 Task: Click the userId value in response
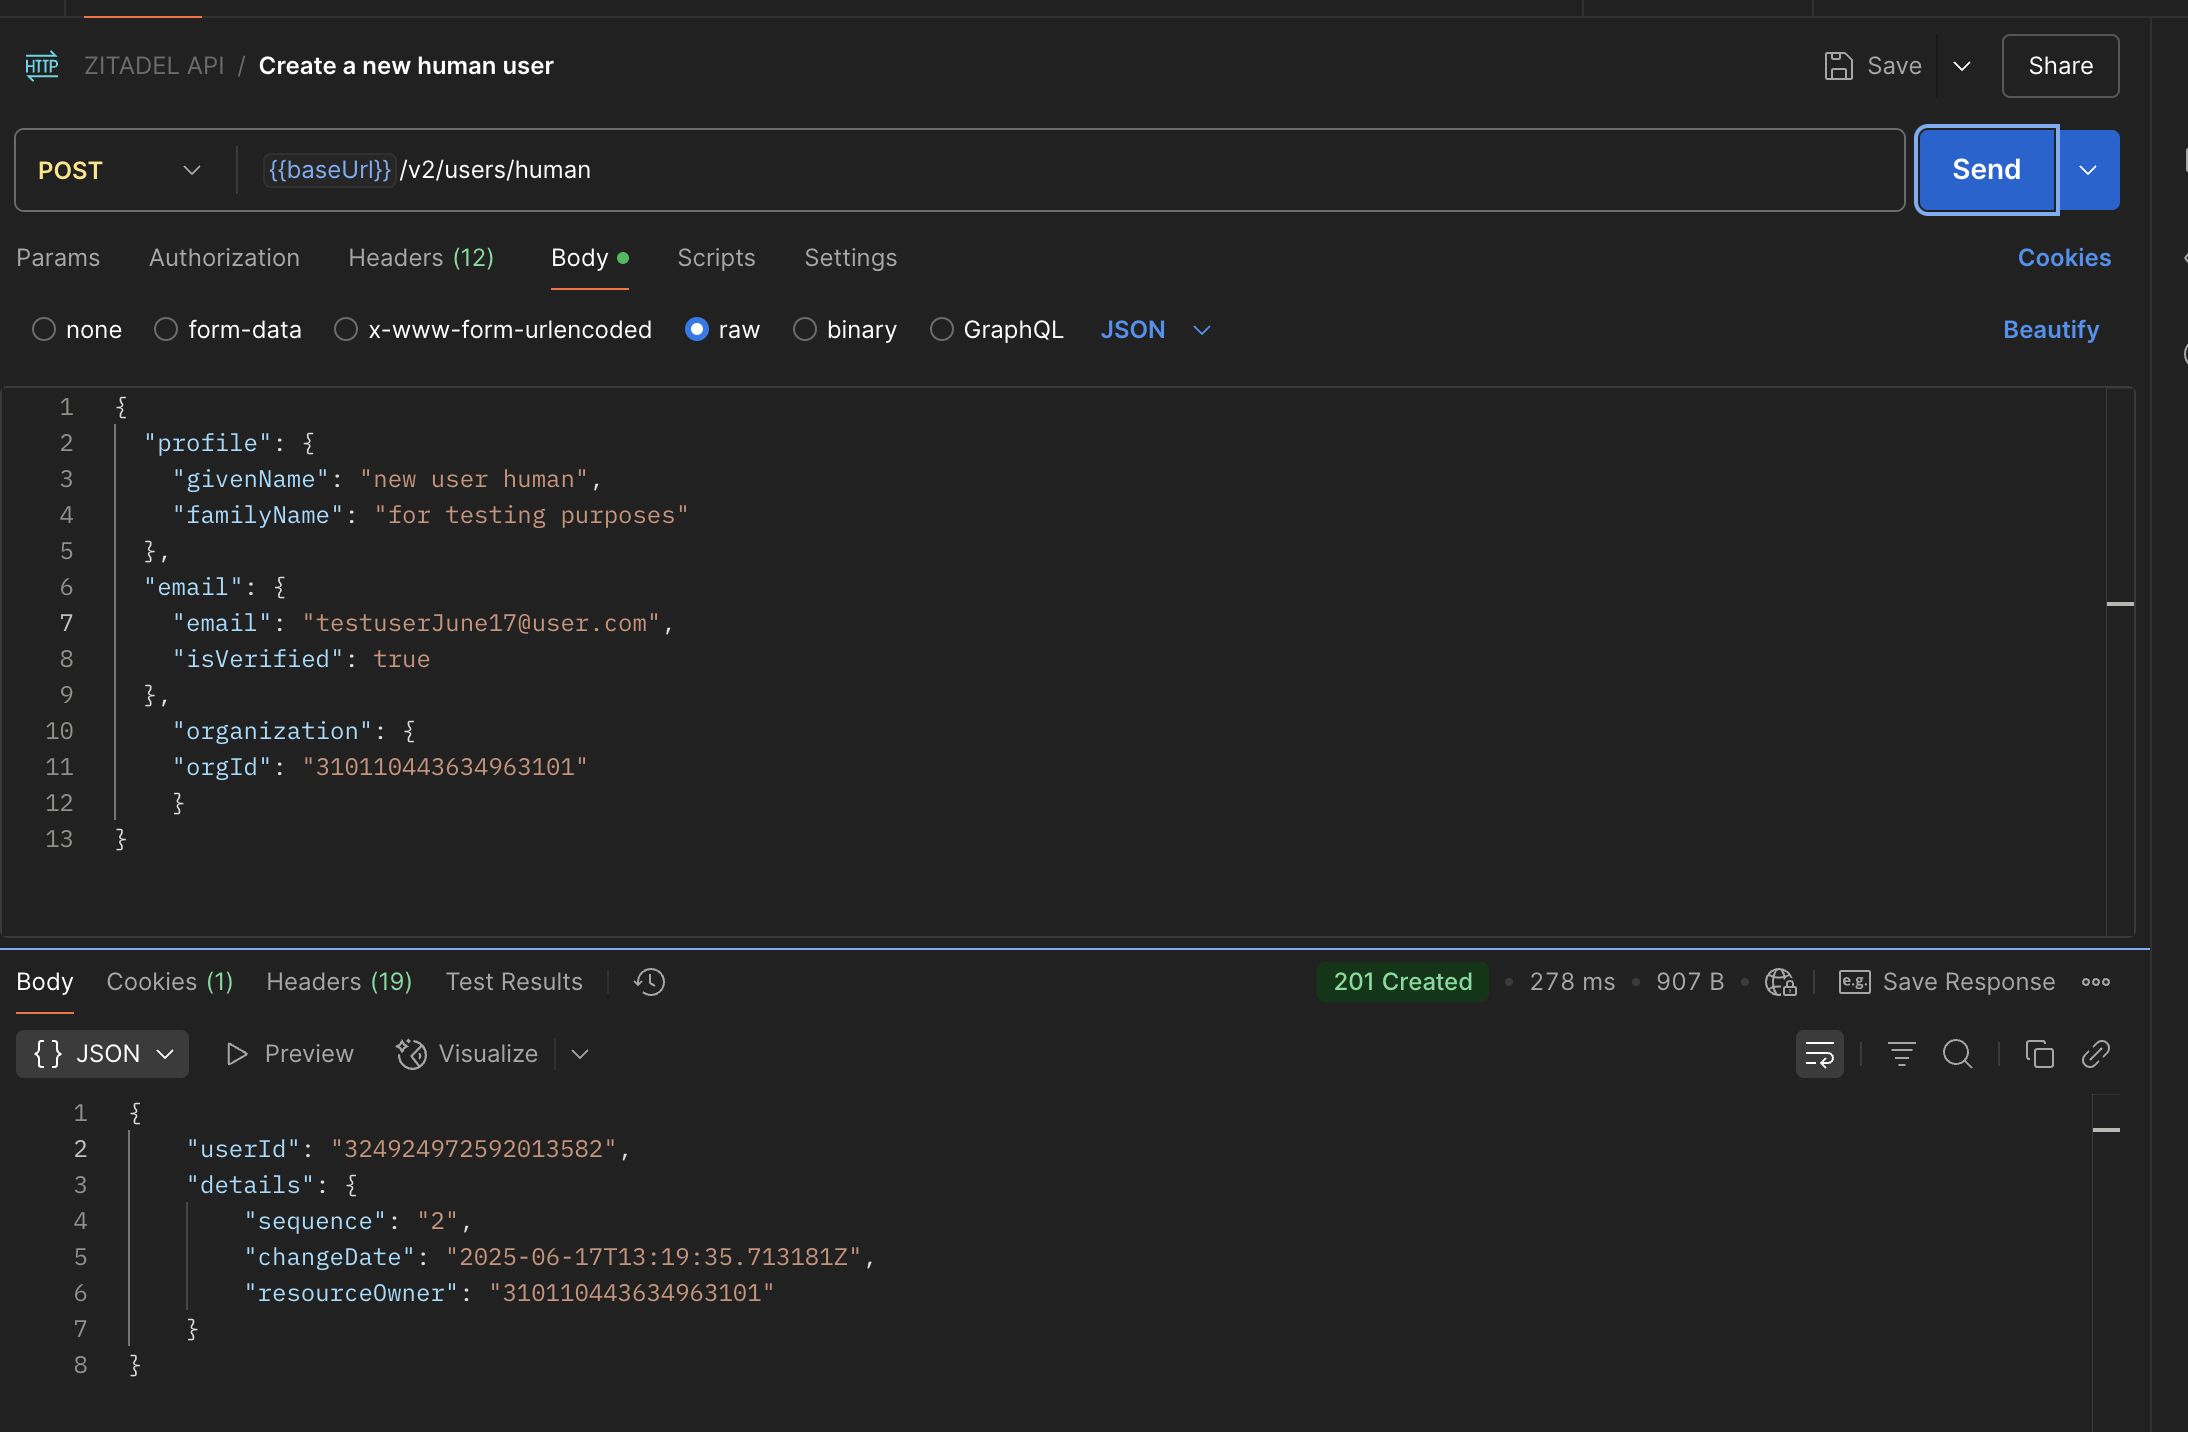point(474,1149)
